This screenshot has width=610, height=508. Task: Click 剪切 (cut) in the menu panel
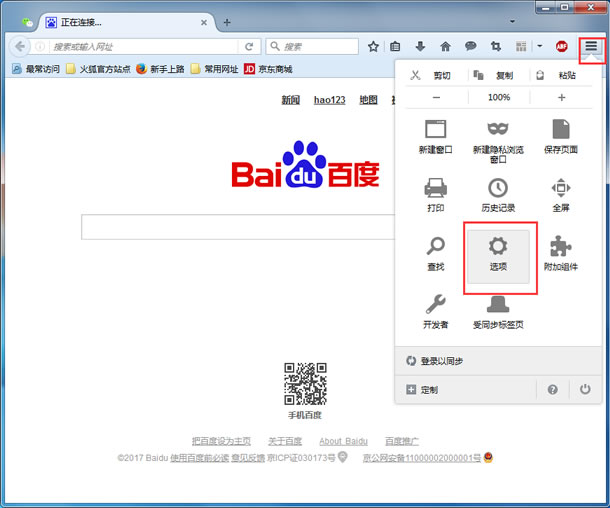coord(436,75)
